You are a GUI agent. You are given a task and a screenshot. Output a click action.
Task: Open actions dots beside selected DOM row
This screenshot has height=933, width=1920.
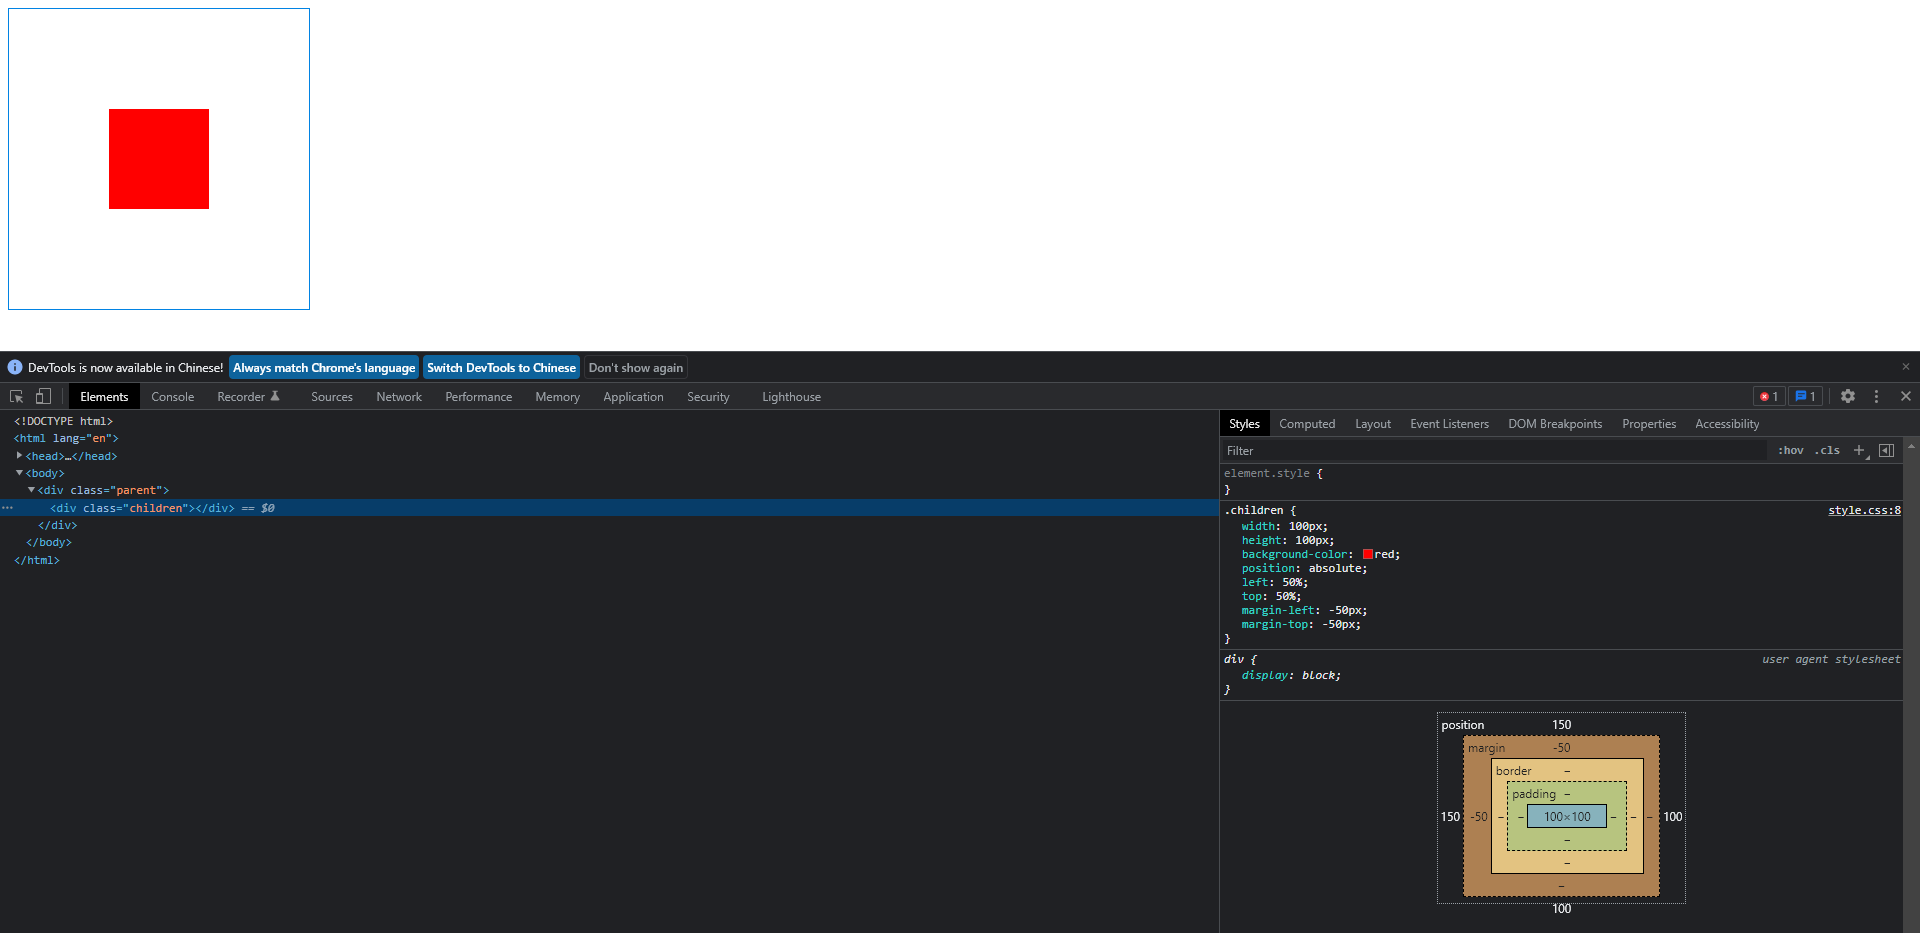[8, 508]
